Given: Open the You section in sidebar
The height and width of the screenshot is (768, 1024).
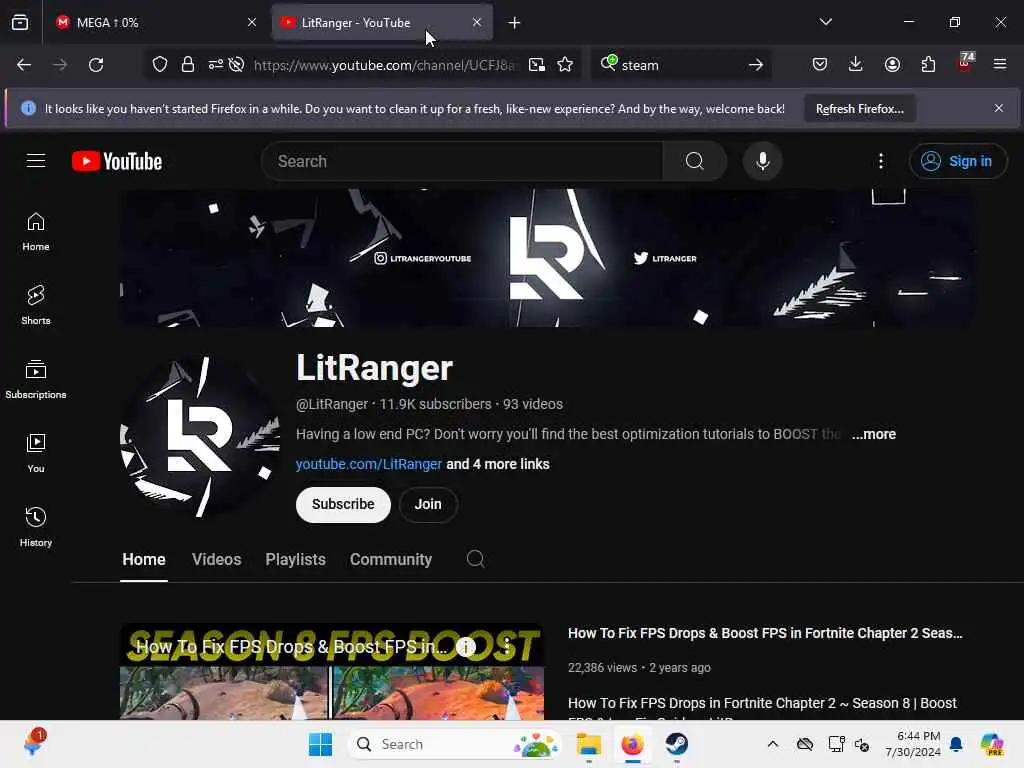Looking at the screenshot, I should click(x=36, y=453).
